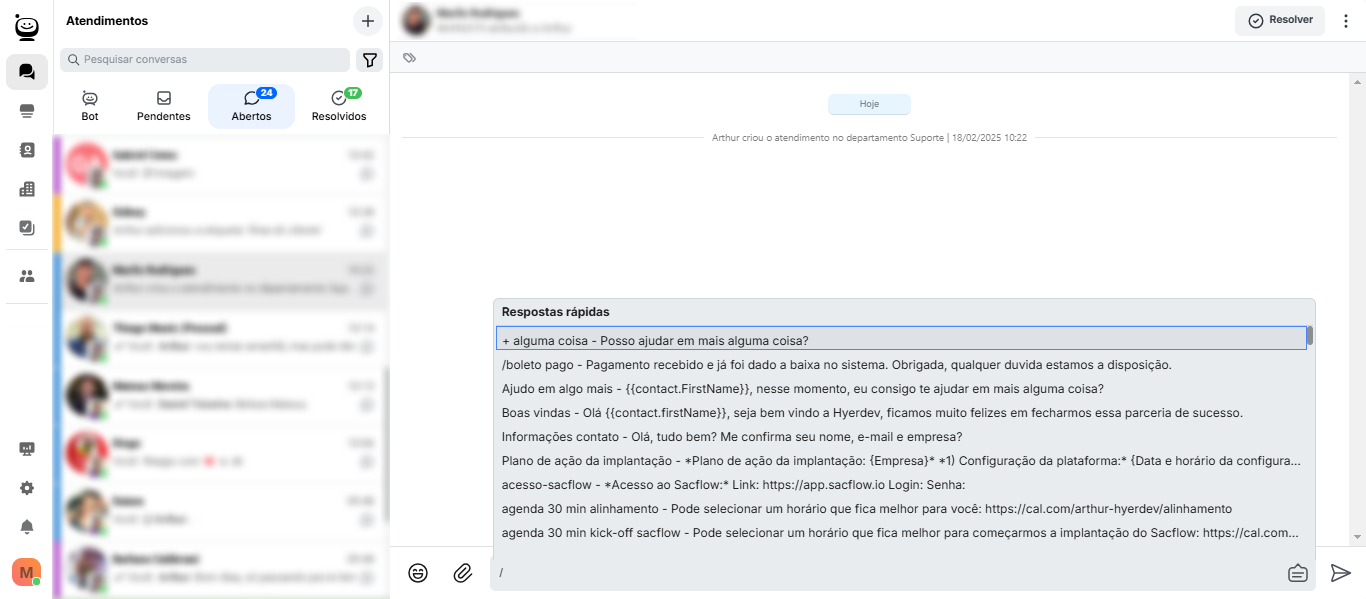Click the Pesquisar conversas search field
The height and width of the screenshot is (599, 1366).
pos(205,60)
